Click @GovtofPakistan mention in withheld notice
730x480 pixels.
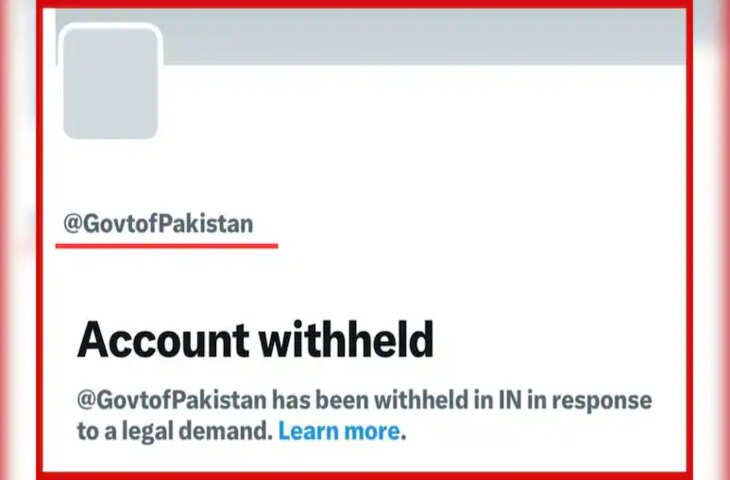click(172, 400)
